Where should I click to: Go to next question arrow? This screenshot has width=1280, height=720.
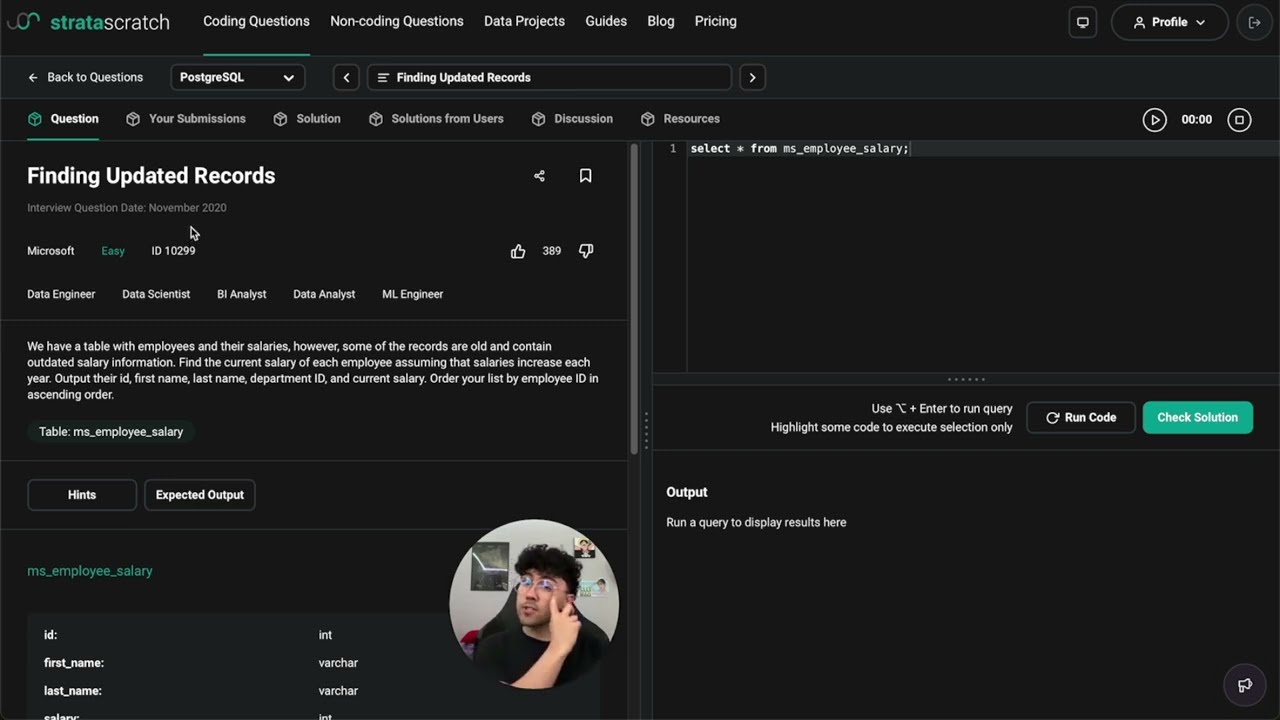(752, 77)
